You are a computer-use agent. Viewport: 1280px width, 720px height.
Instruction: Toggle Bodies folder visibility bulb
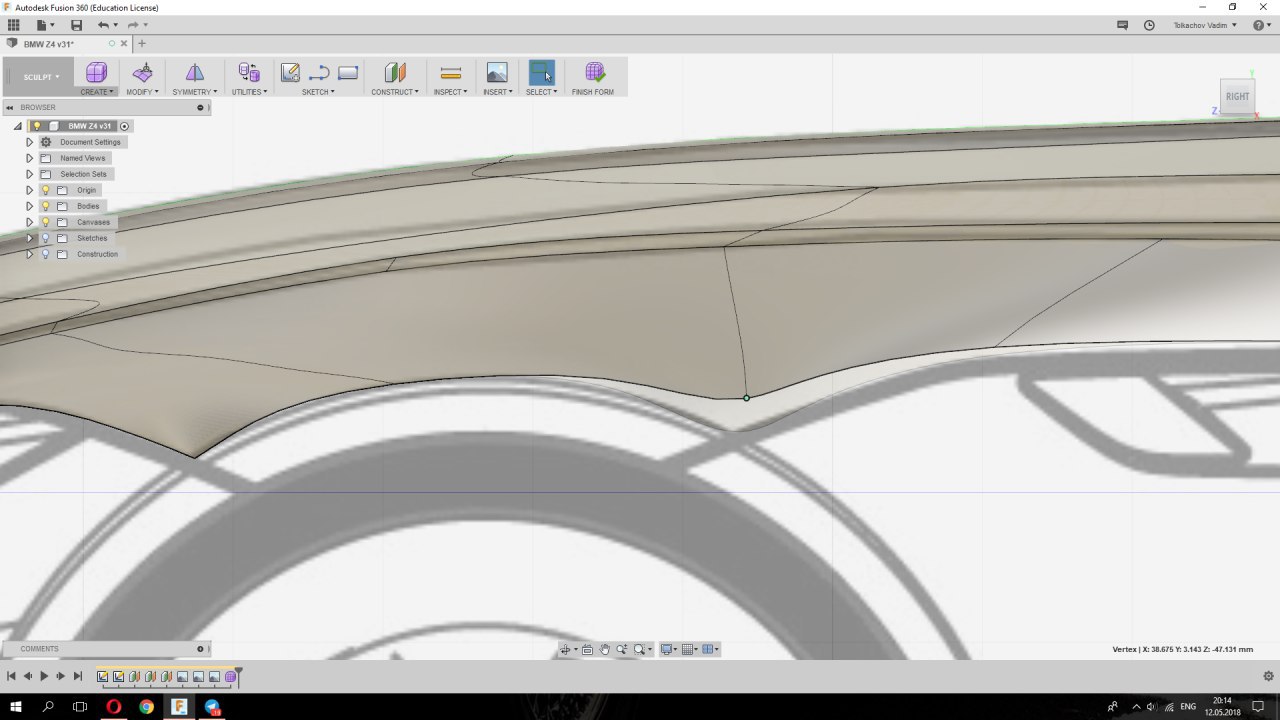point(45,206)
